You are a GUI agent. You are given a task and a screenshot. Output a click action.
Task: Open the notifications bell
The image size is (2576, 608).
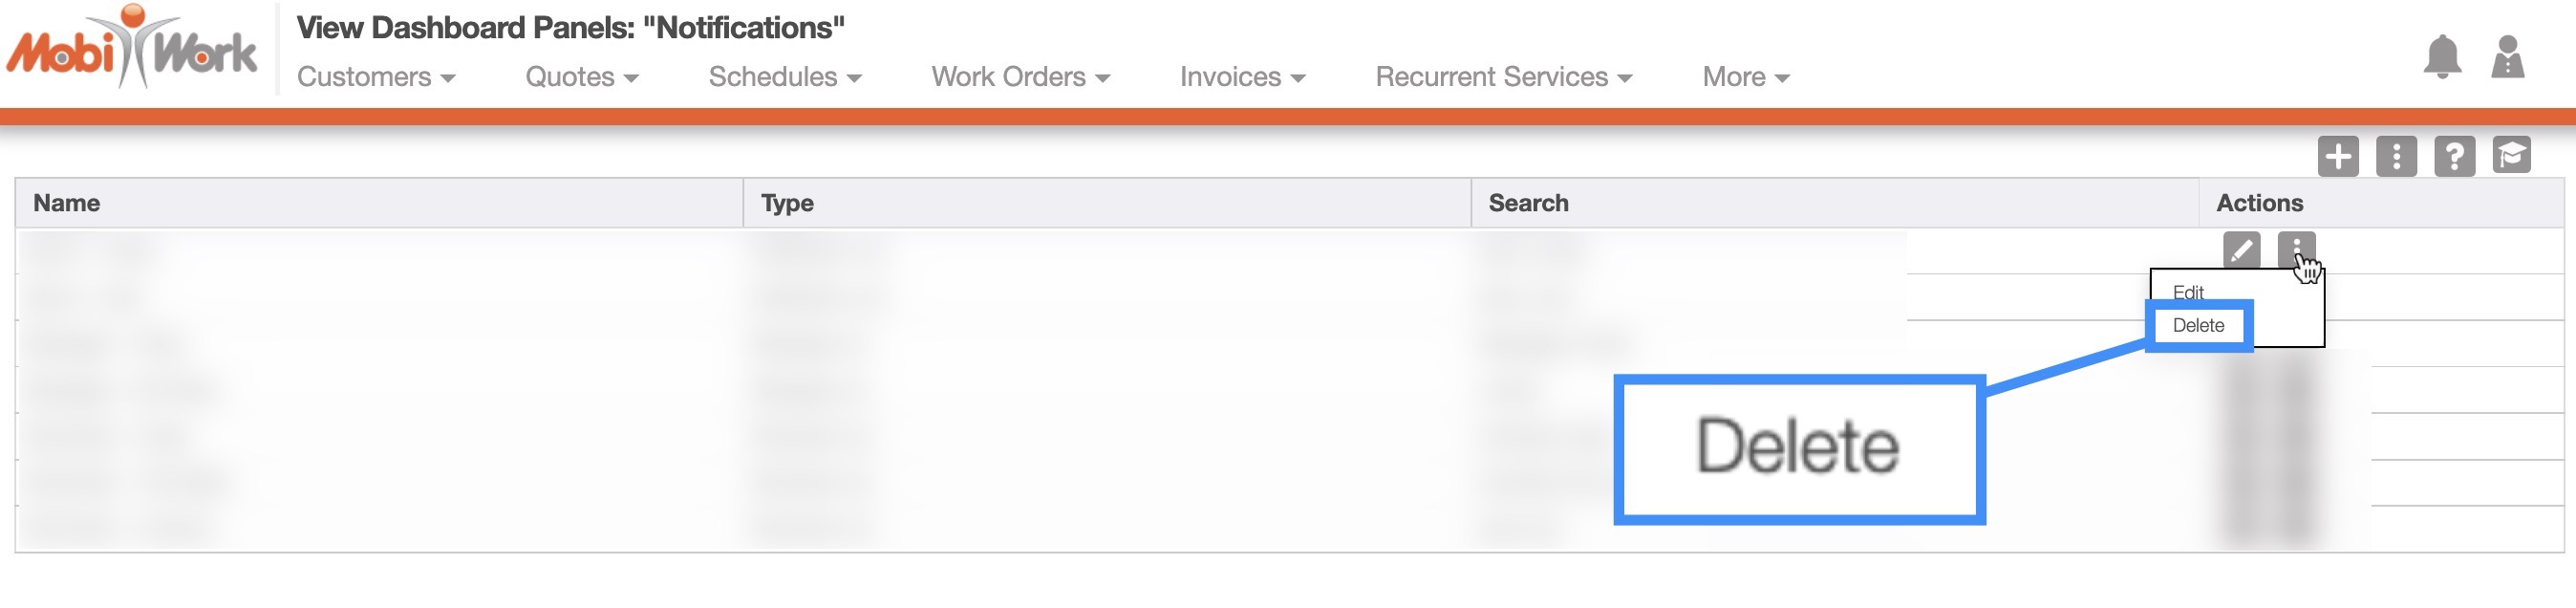(x=2441, y=56)
